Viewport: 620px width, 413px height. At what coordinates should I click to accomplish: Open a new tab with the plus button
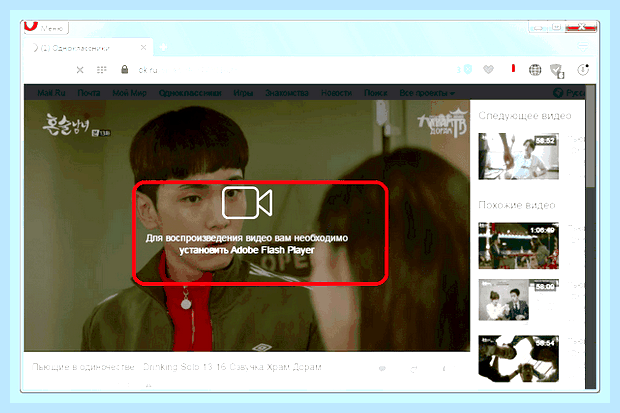163,47
